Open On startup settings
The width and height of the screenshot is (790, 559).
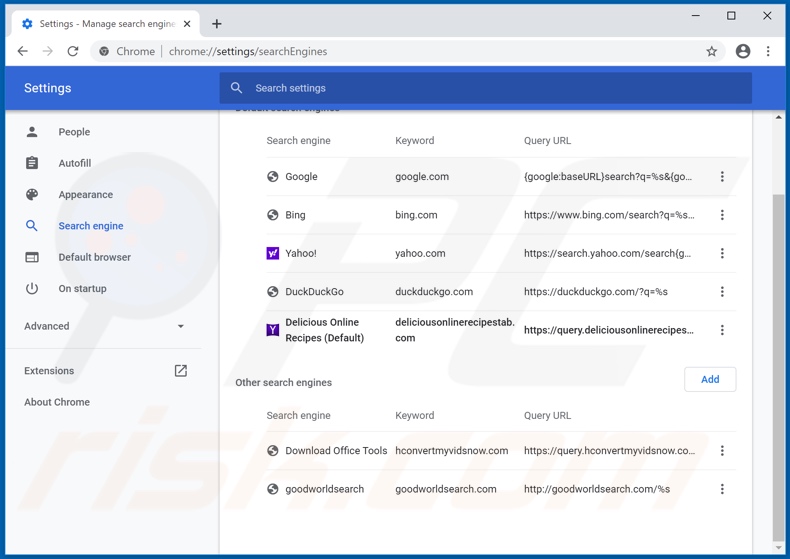tap(83, 289)
